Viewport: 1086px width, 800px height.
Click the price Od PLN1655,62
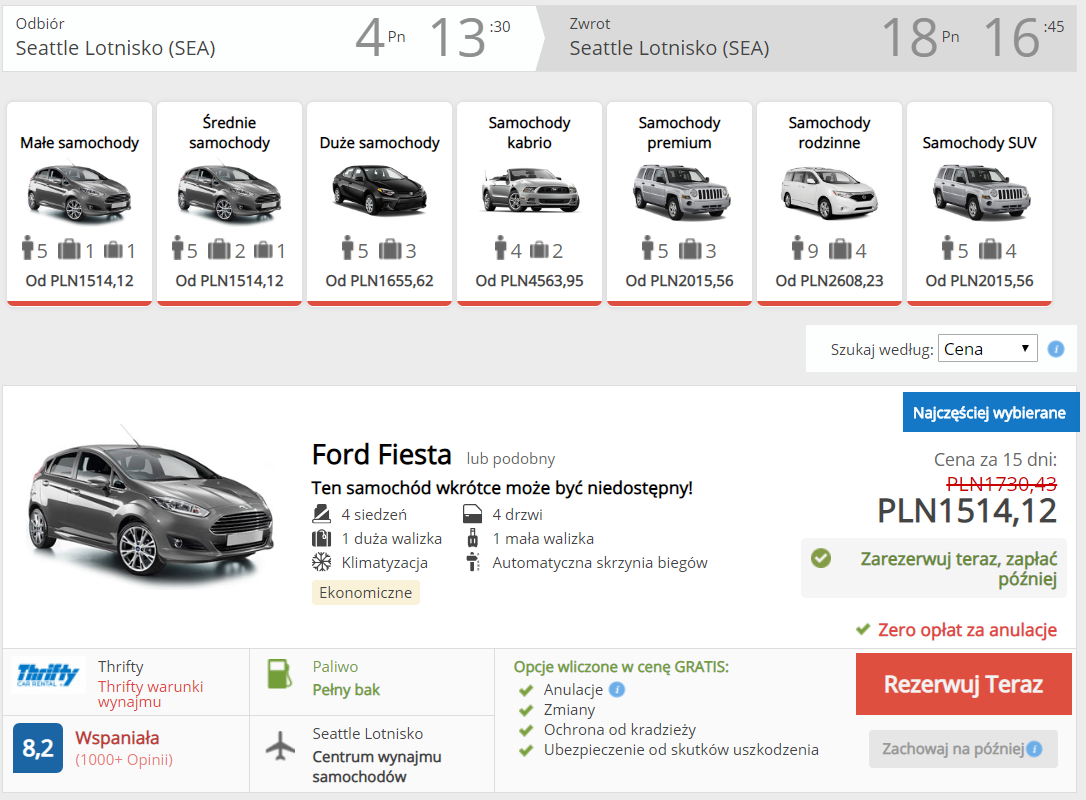coord(380,281)
